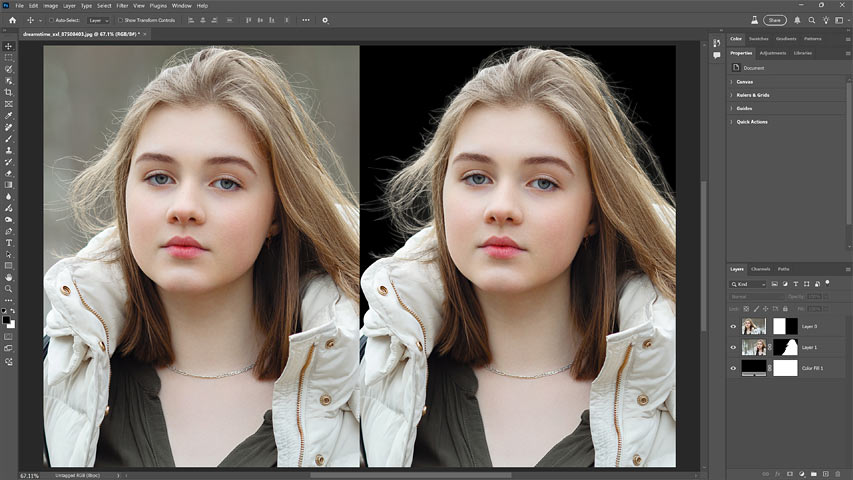Select the Zoom tool in the toolbar
Image resolution: width=853 pixels, height=480 pixels.
pos(9,288)
